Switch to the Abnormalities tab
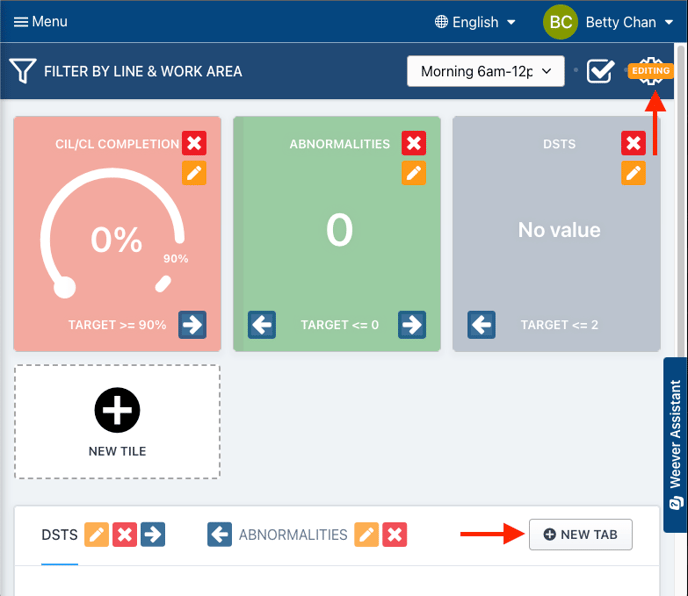The image size is (688, 596). pyautogui.click(x=292, y=535)
